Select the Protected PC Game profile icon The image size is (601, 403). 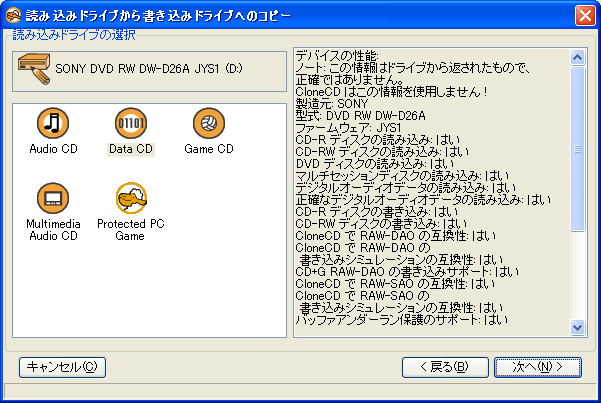point(131,198)
